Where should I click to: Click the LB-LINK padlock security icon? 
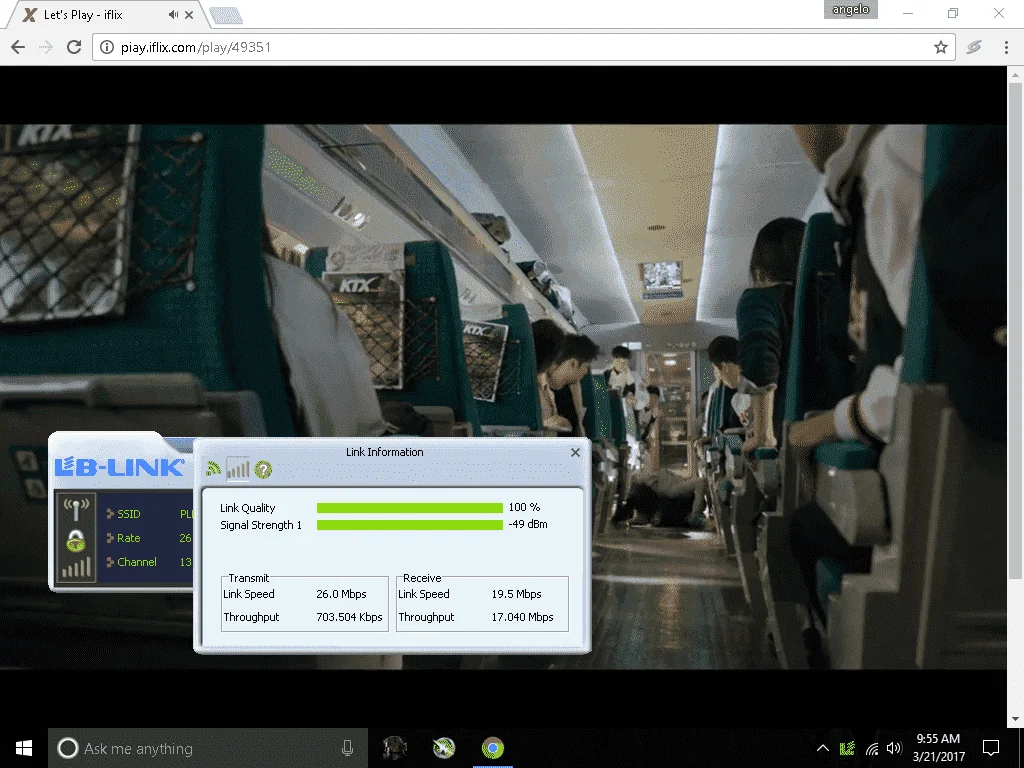point(76,541)
